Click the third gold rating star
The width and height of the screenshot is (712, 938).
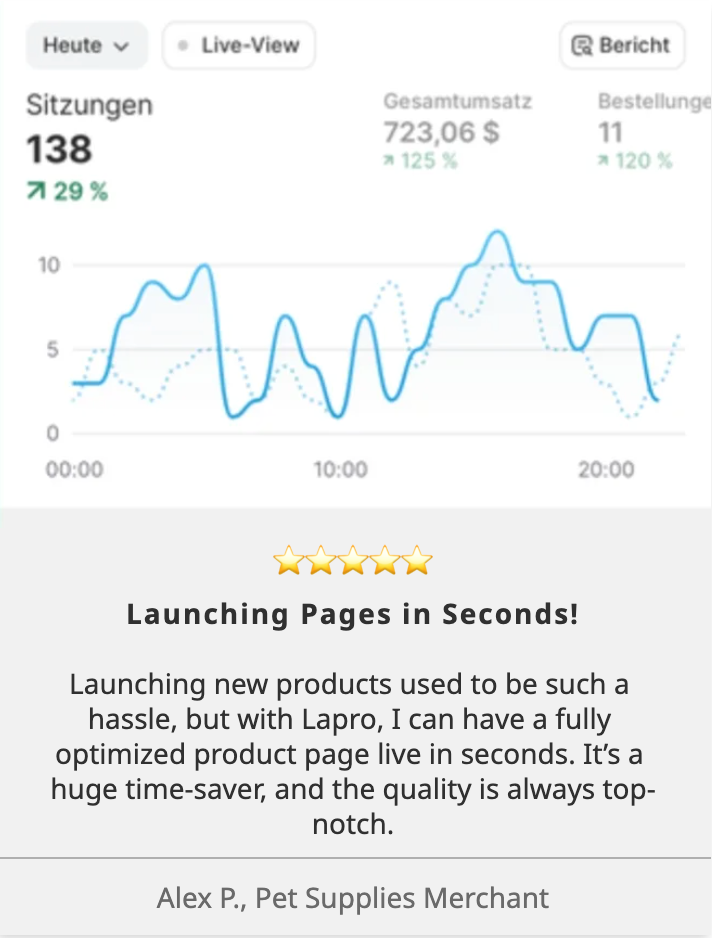coord(352,561)
